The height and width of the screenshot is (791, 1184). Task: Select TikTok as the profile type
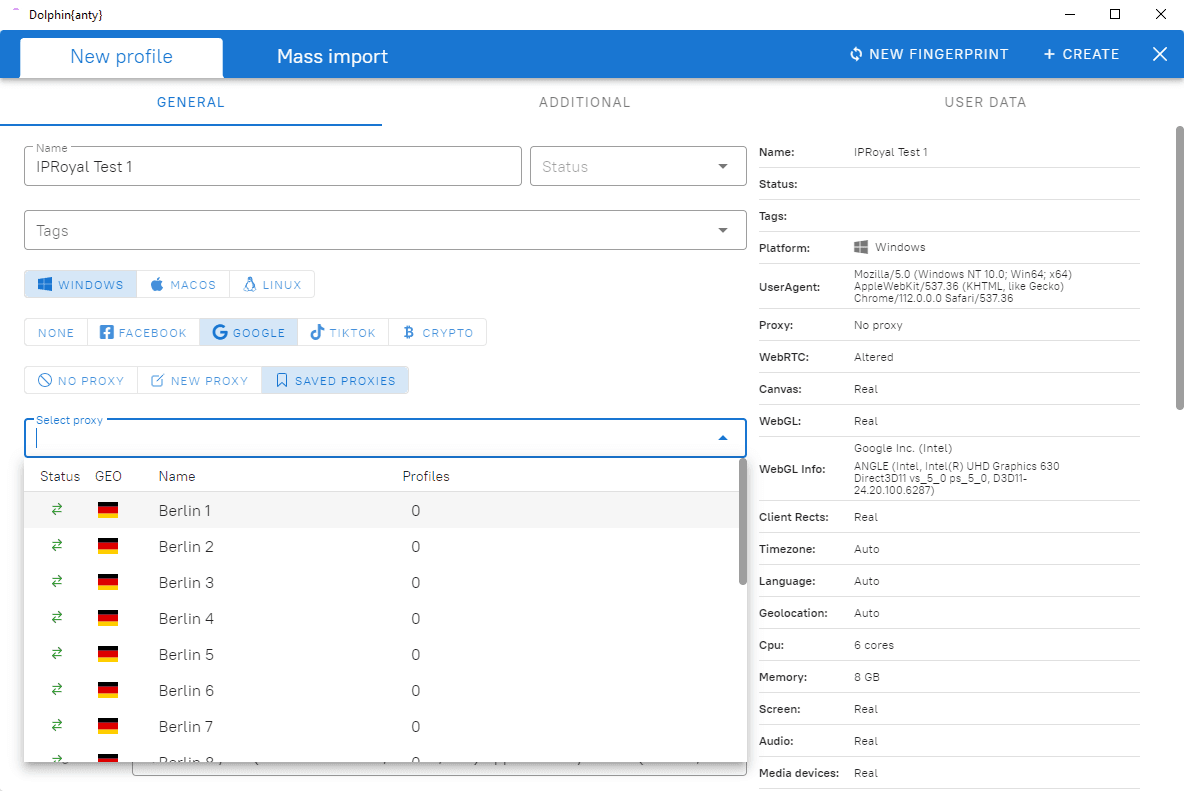click(342, 333)
